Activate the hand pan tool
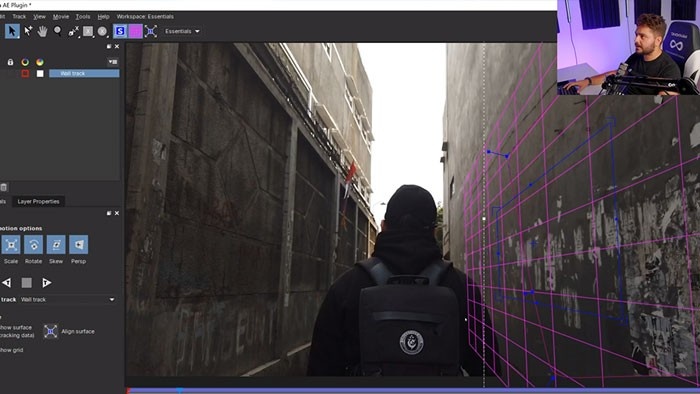Image resolution: width=700 pixels, height=394 pixels. click(42, 31)
